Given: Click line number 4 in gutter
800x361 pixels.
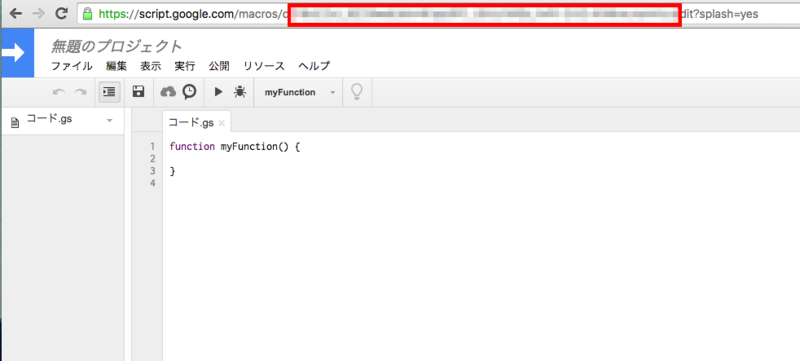Looking at the screenshot, I should (153, 184).
